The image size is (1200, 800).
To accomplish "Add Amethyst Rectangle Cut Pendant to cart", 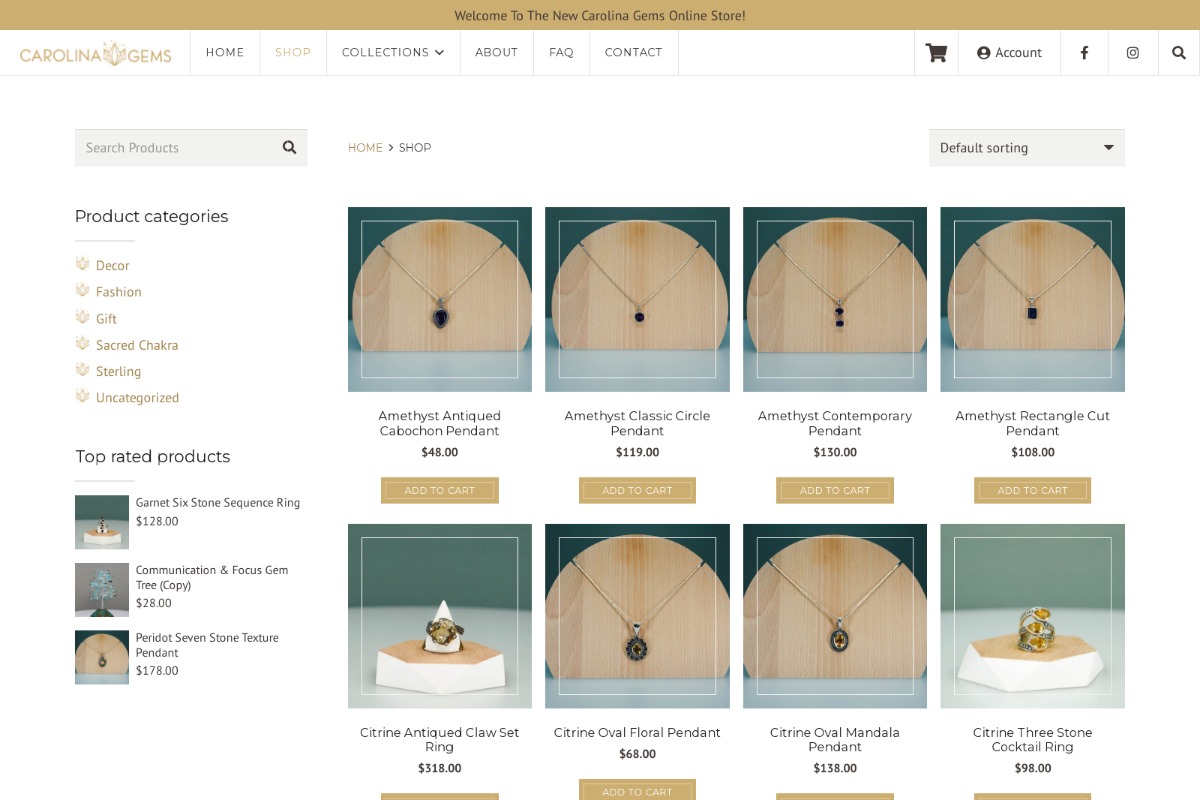I will click(1032, 490).
